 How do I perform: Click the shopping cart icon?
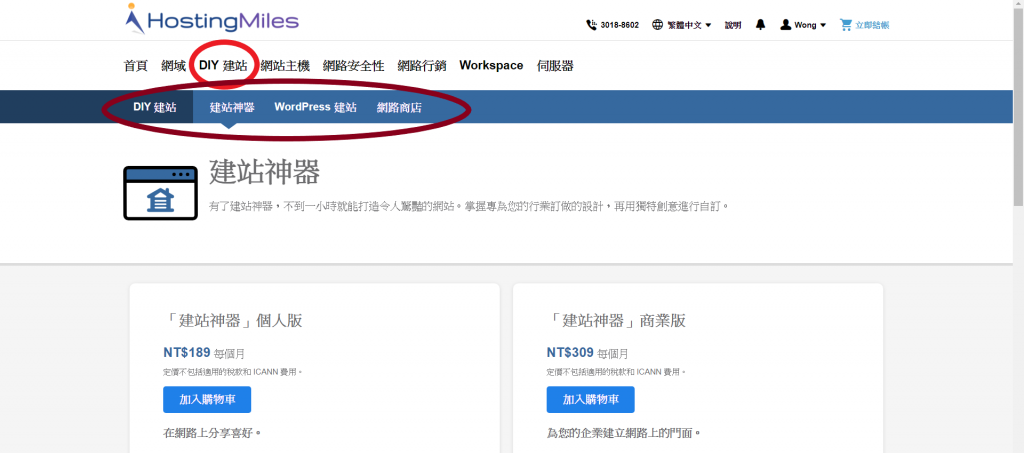(846, 25)
